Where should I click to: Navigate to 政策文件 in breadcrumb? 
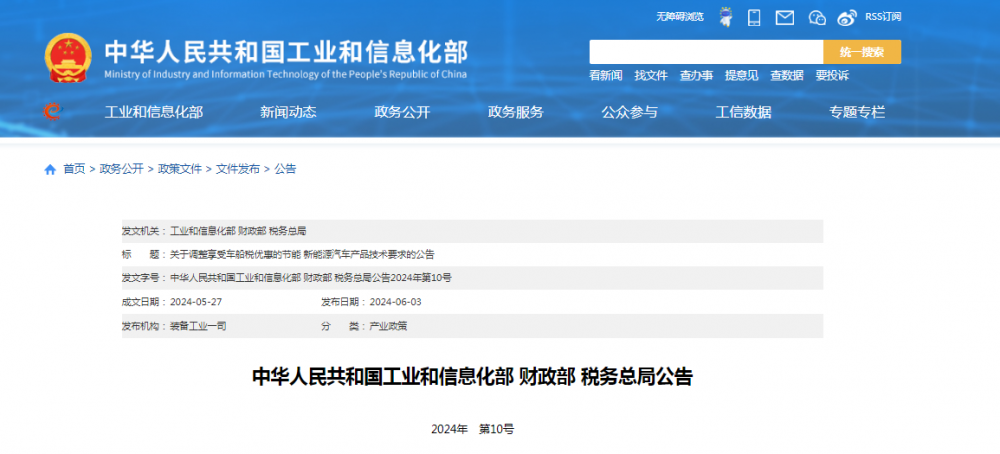pos(180,169)
